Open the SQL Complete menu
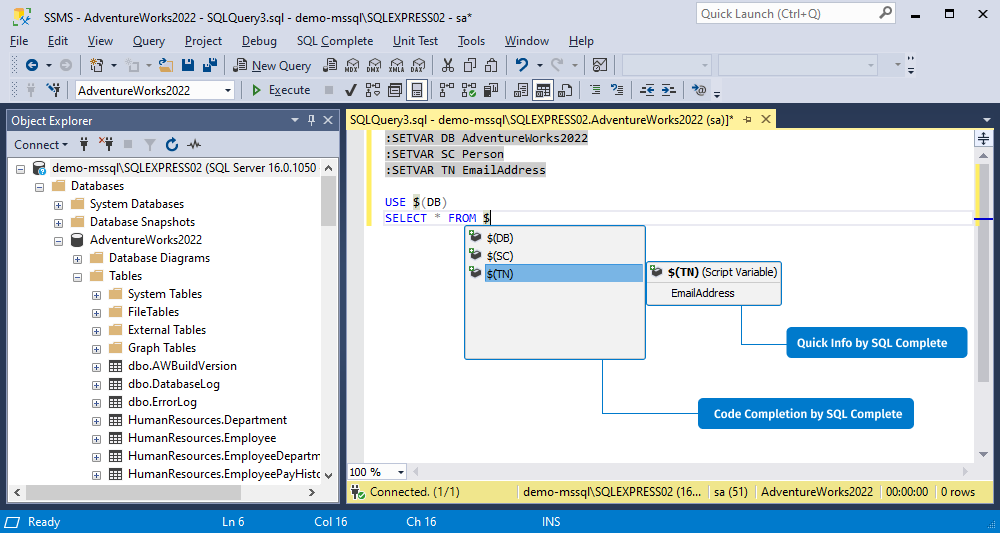 (x=335, y=41)
